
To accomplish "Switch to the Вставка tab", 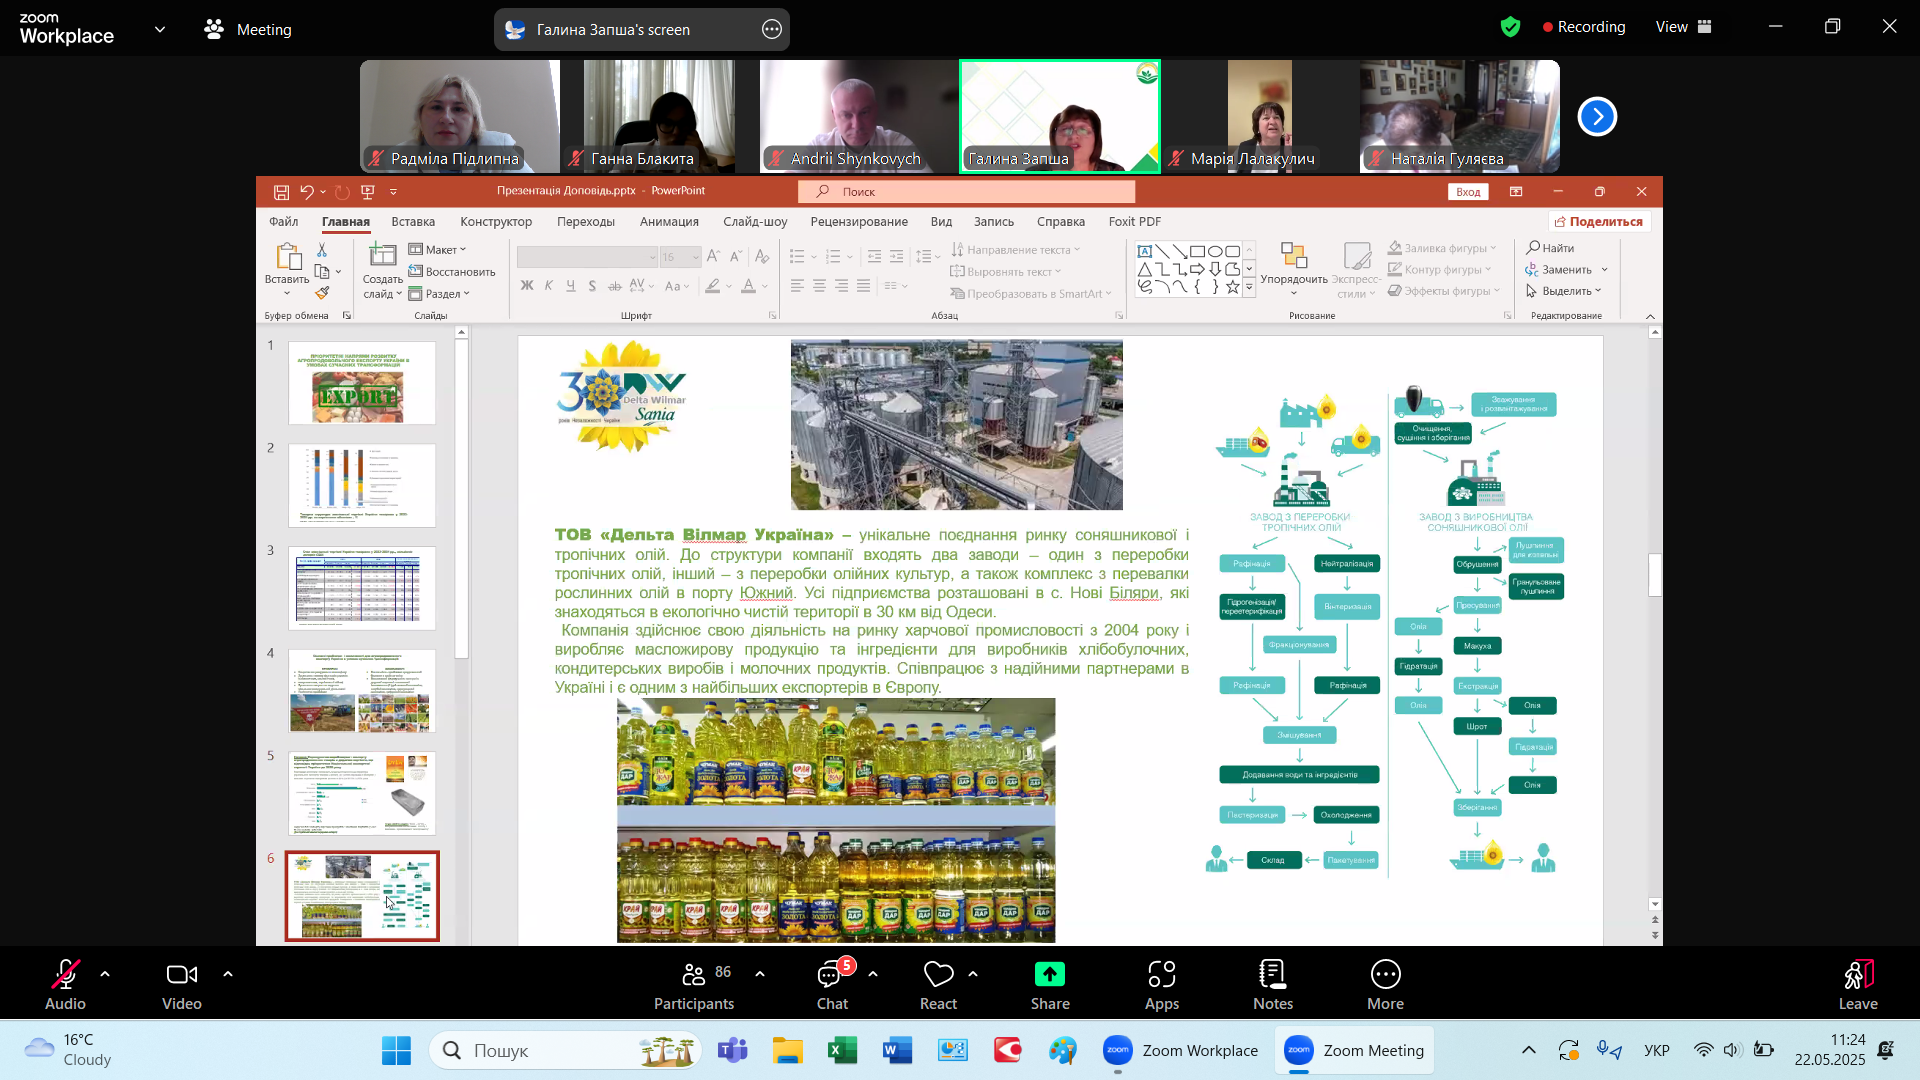I will coord(413,222).
